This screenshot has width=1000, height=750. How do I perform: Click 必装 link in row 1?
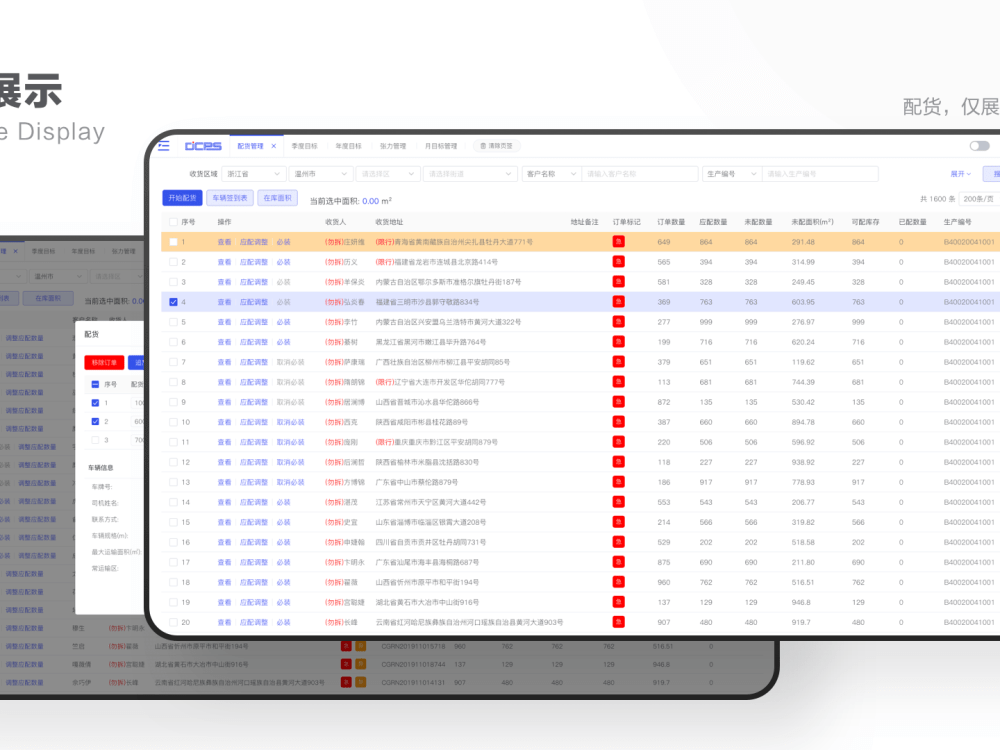[283, 242]
